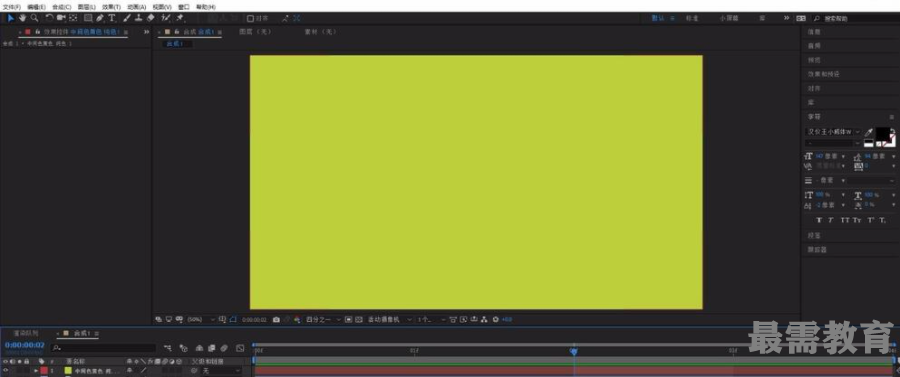Screen dimensions: 900x377
Task: Expand the 段落 panel
Action: 814,235
